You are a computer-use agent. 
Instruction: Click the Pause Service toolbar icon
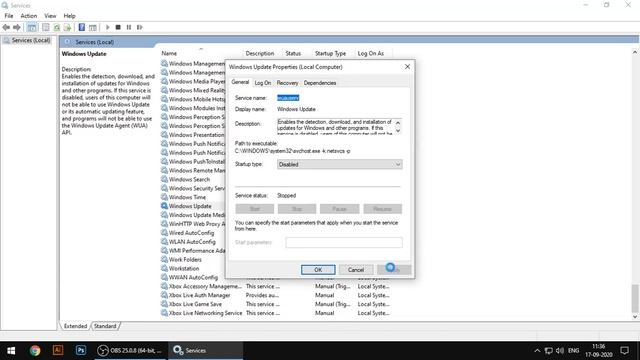coord(129,27)
